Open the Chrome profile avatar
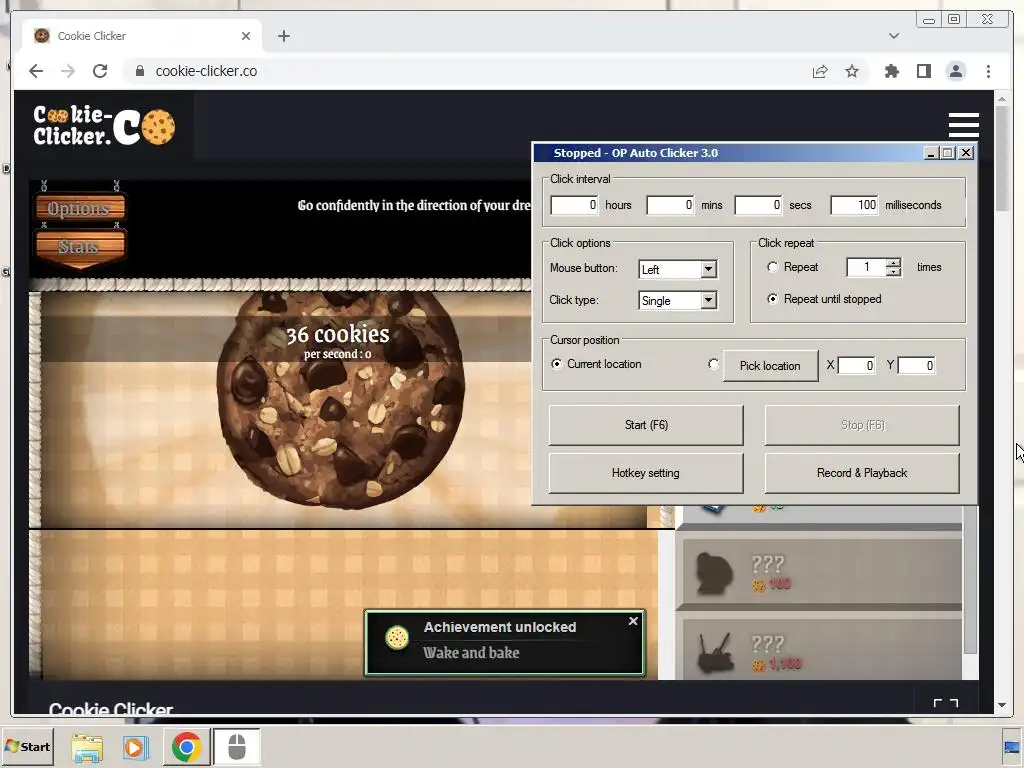Viewport: 1024px width, 768px height. (x=955, y=71)
